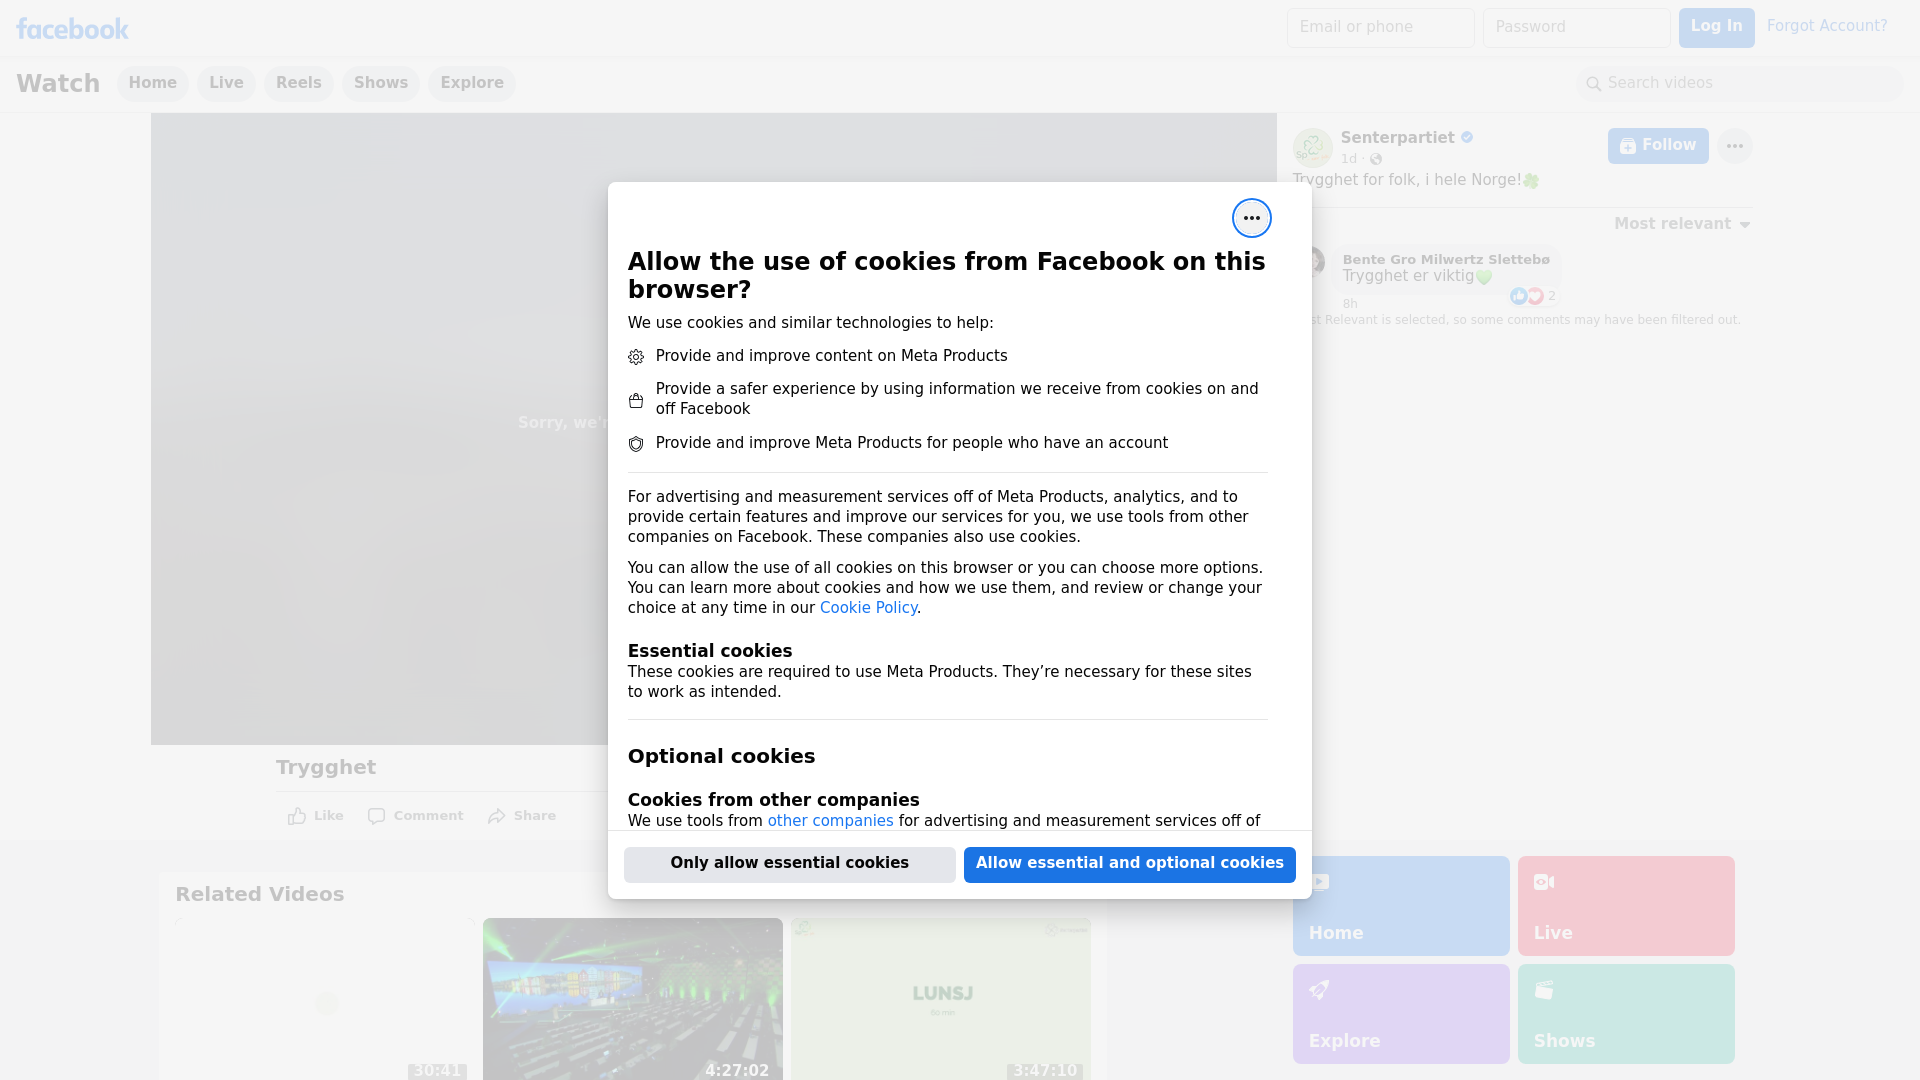Open LUNSJ related video thumbnail
1920x1080 pixels.
click(941, 999)
